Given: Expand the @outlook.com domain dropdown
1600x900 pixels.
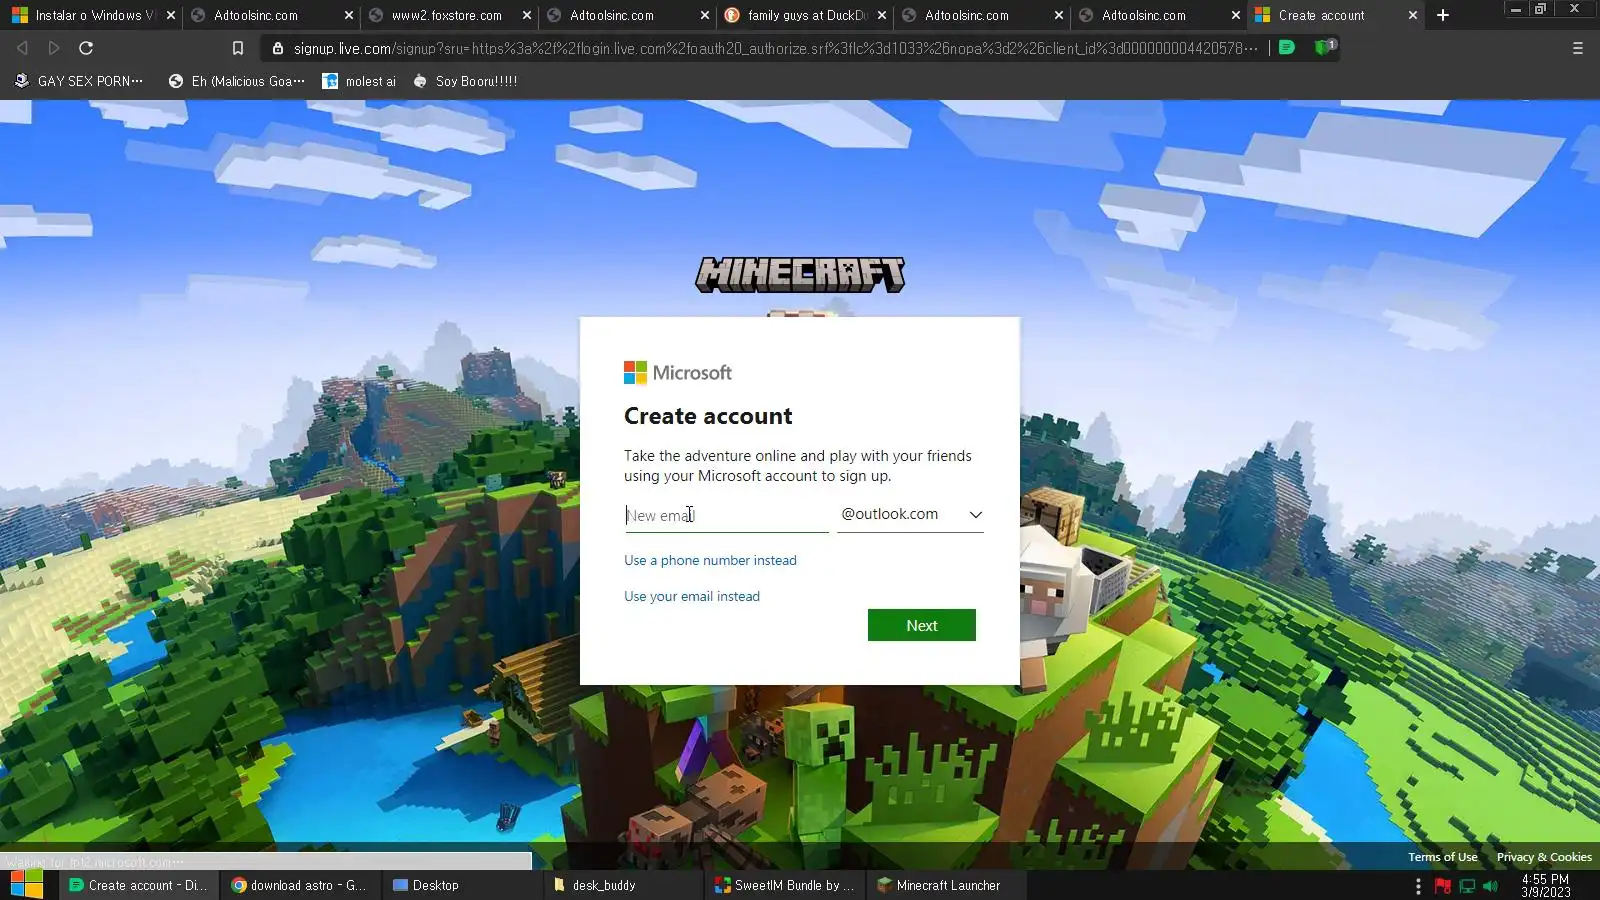Looking at the screenshot, I should (911, 514).
